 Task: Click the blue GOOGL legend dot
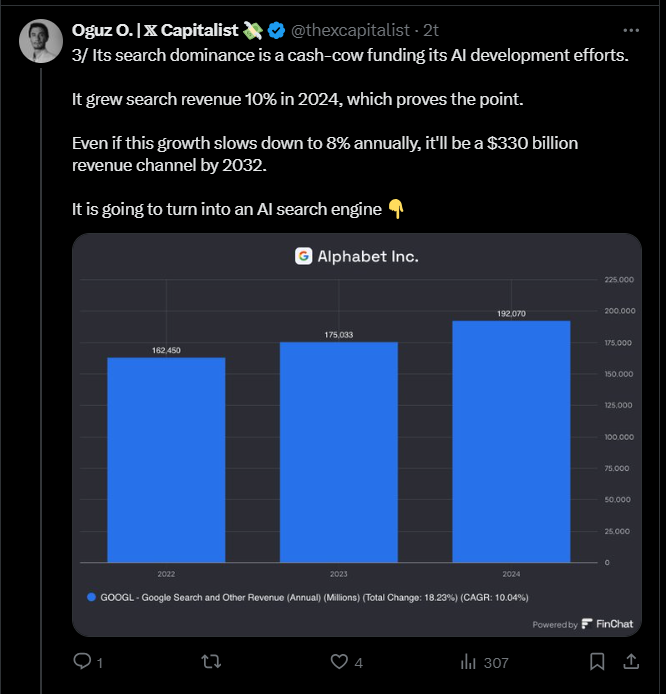coord(92,597)
